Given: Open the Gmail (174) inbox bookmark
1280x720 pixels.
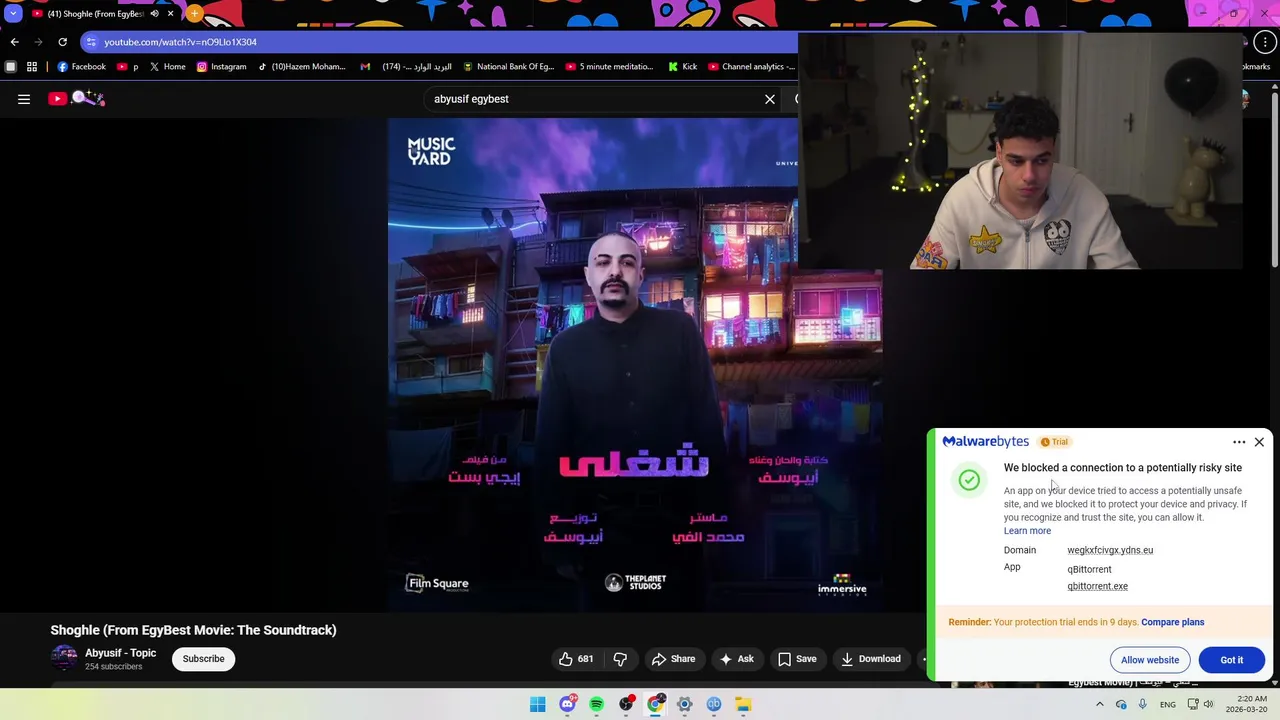Looking at the screenshot, I should point(406,67).
